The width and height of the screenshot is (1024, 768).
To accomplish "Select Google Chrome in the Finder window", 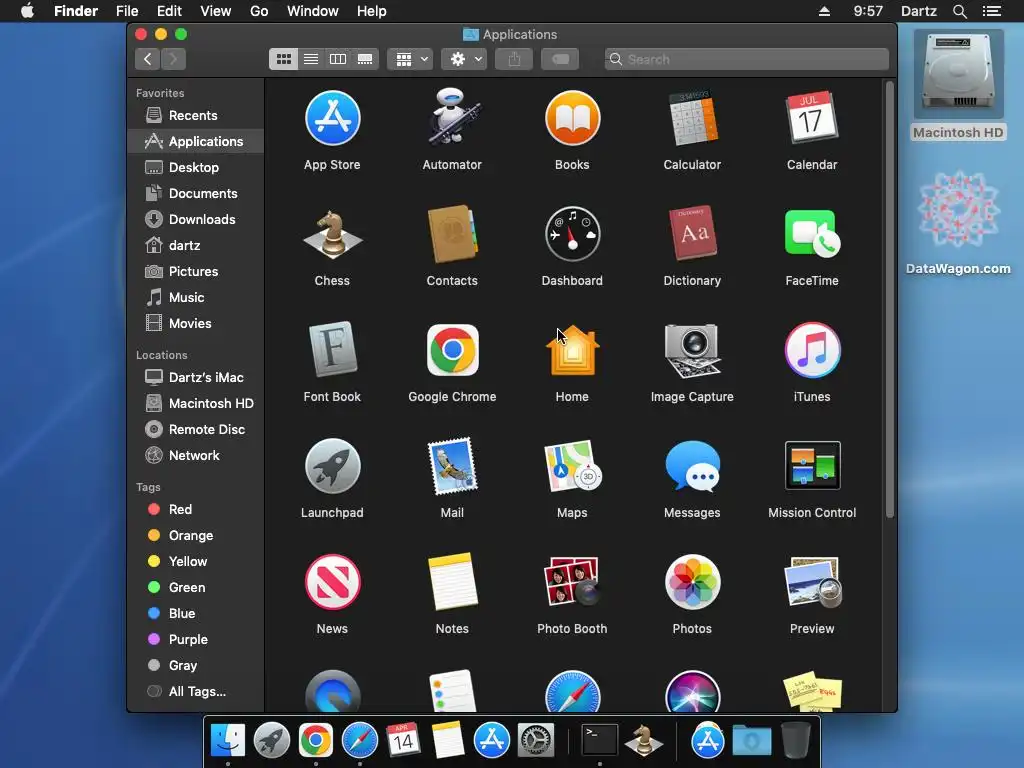I will point(452,350).
